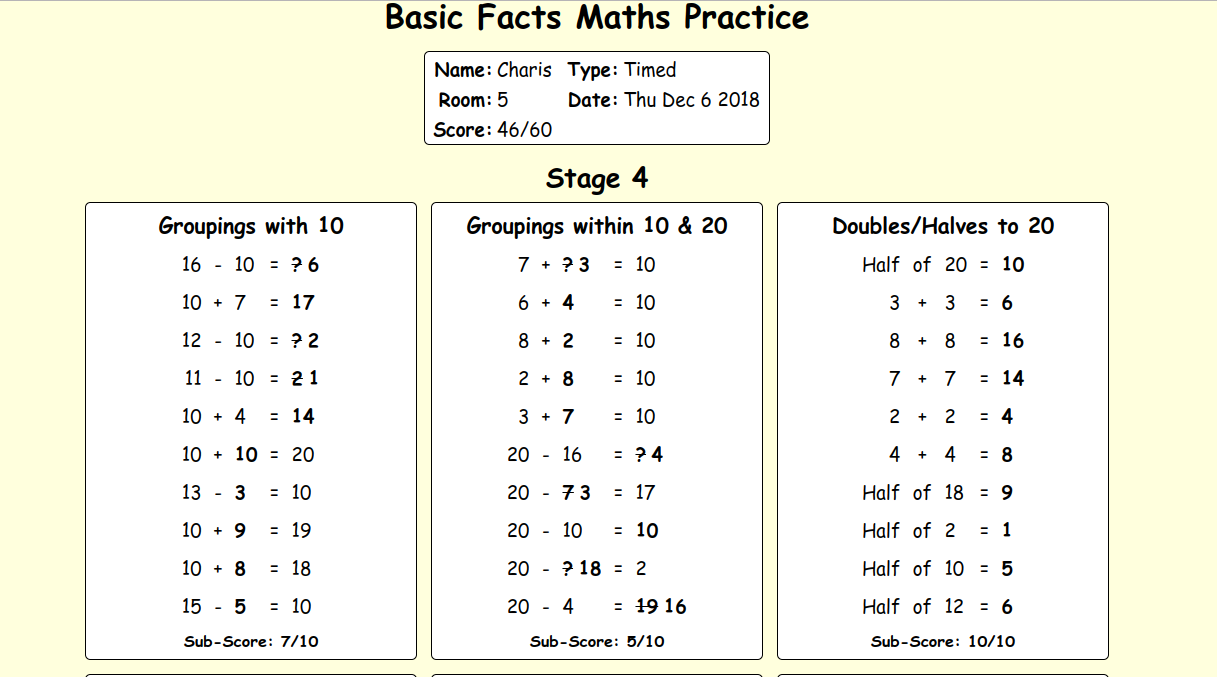The height and width of the screenshot is (677, 1217).
Task: Select the Stage 4 heading
Action: pyautogui.click(x=597, y=179)
